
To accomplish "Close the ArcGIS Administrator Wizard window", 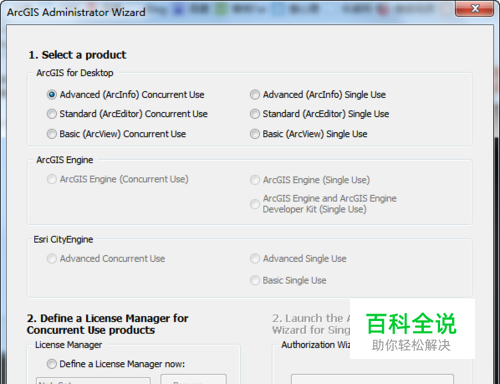I will point(475,8).
